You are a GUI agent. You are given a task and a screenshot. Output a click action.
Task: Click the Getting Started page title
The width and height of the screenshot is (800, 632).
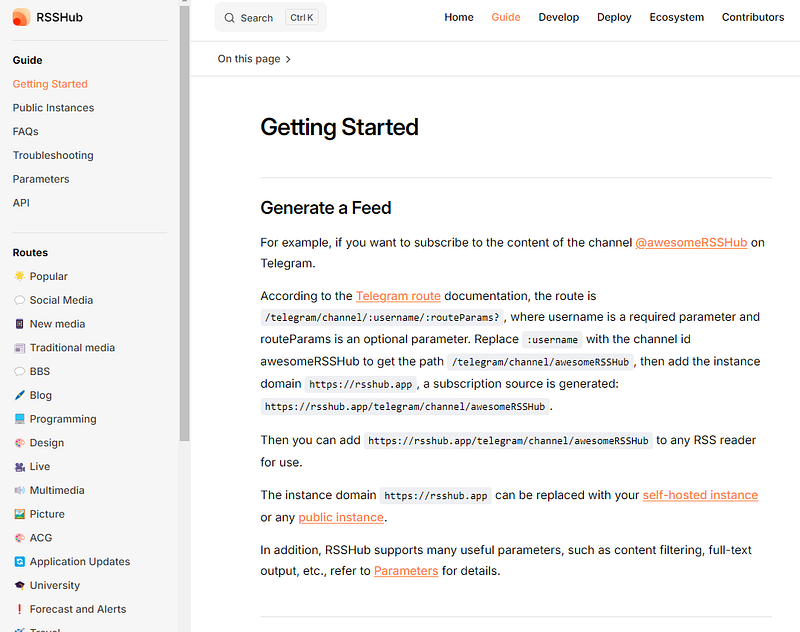[339, 127]
